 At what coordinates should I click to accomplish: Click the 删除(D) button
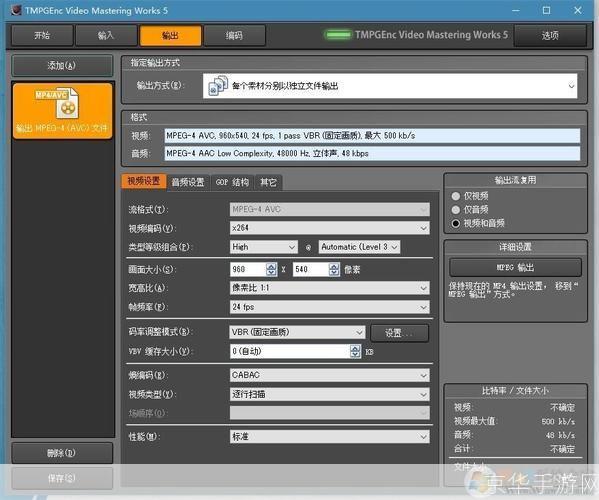pos(62,453)
